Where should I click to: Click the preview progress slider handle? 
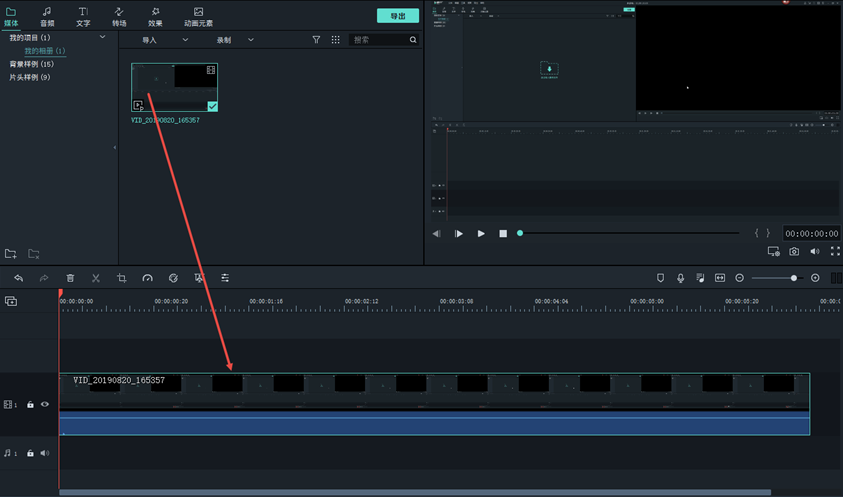tap(520, 233)
